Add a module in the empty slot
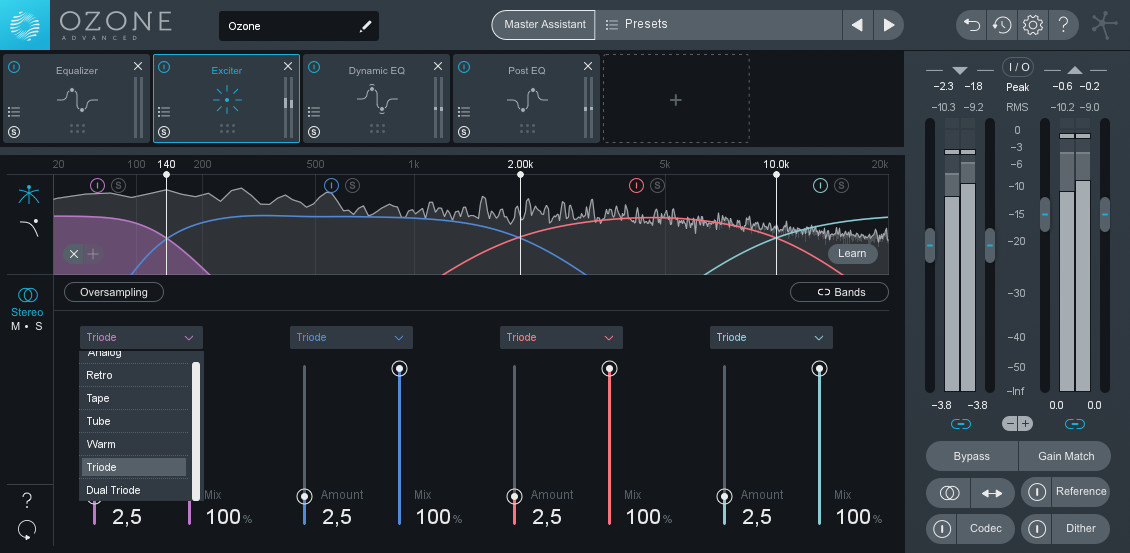This screenshot has height=553, width=1130. click(x=675, y=99)
